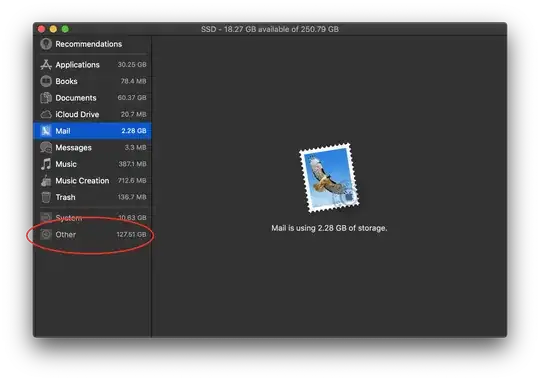
Task: Select the Documents sidebar icon
Action: tap(46, 98)
